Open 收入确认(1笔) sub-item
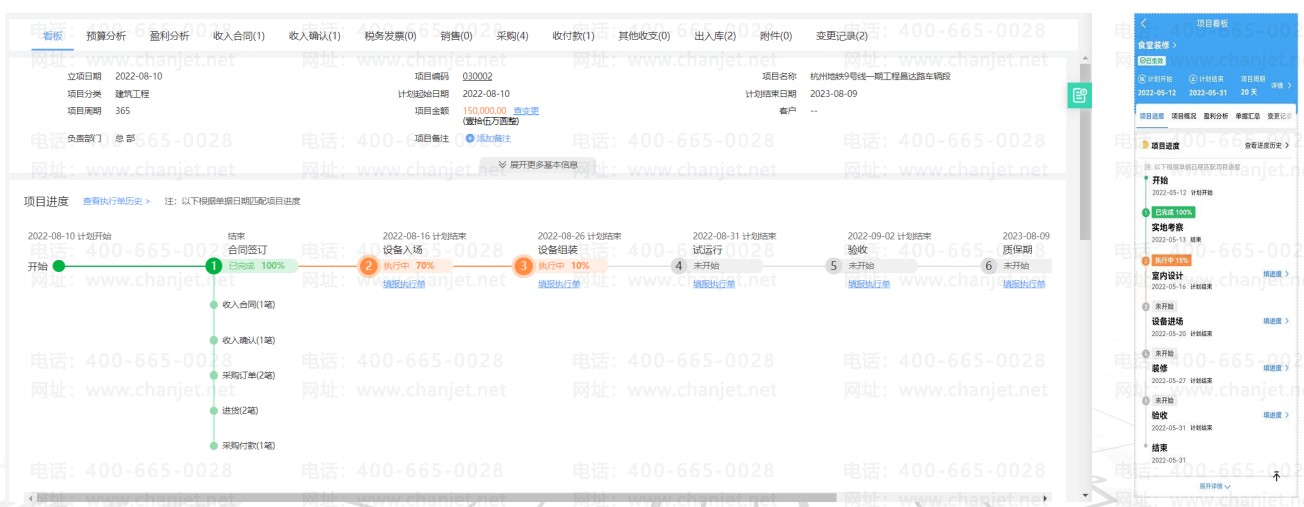Screen dimensions: 1304x507 tap(248, 340)
